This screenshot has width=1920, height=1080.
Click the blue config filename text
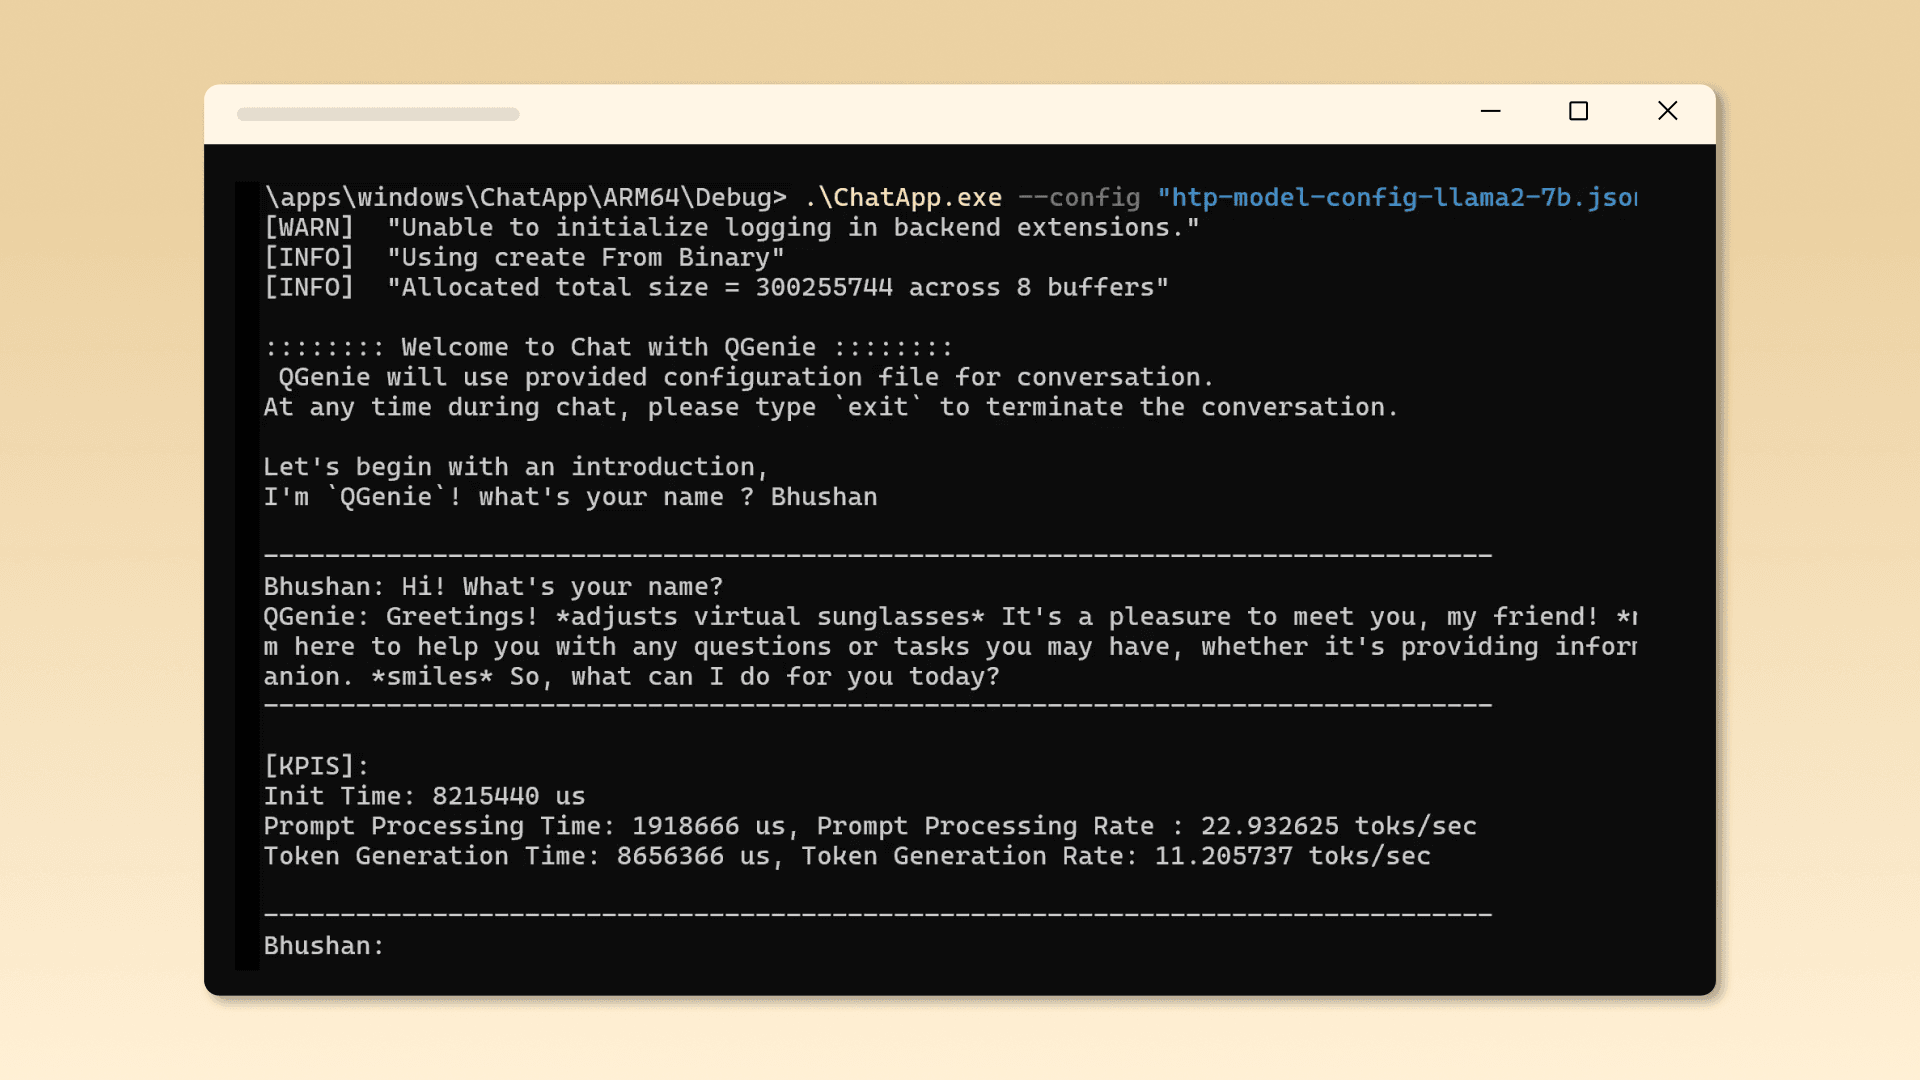coord(1396,198)
